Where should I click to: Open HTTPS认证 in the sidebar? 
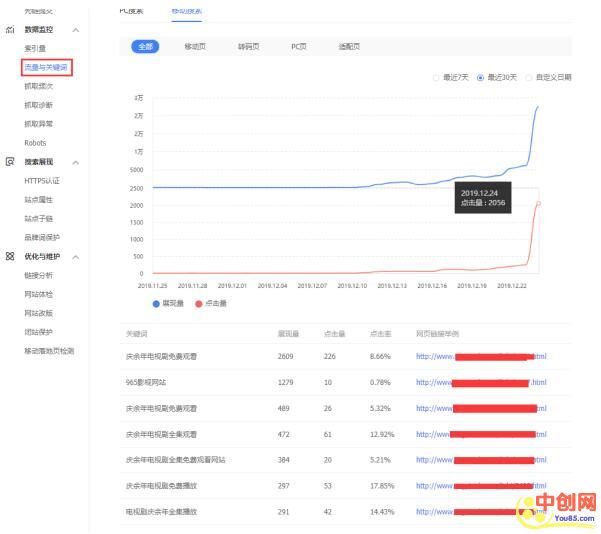point(42,181)
